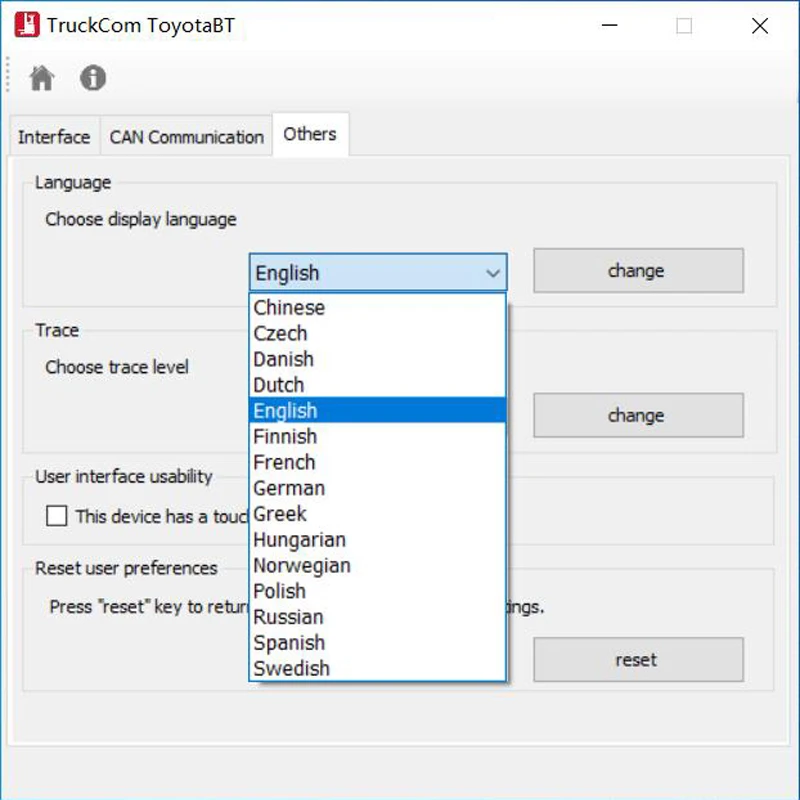Select the Others tab

click(x=310, y=134)
